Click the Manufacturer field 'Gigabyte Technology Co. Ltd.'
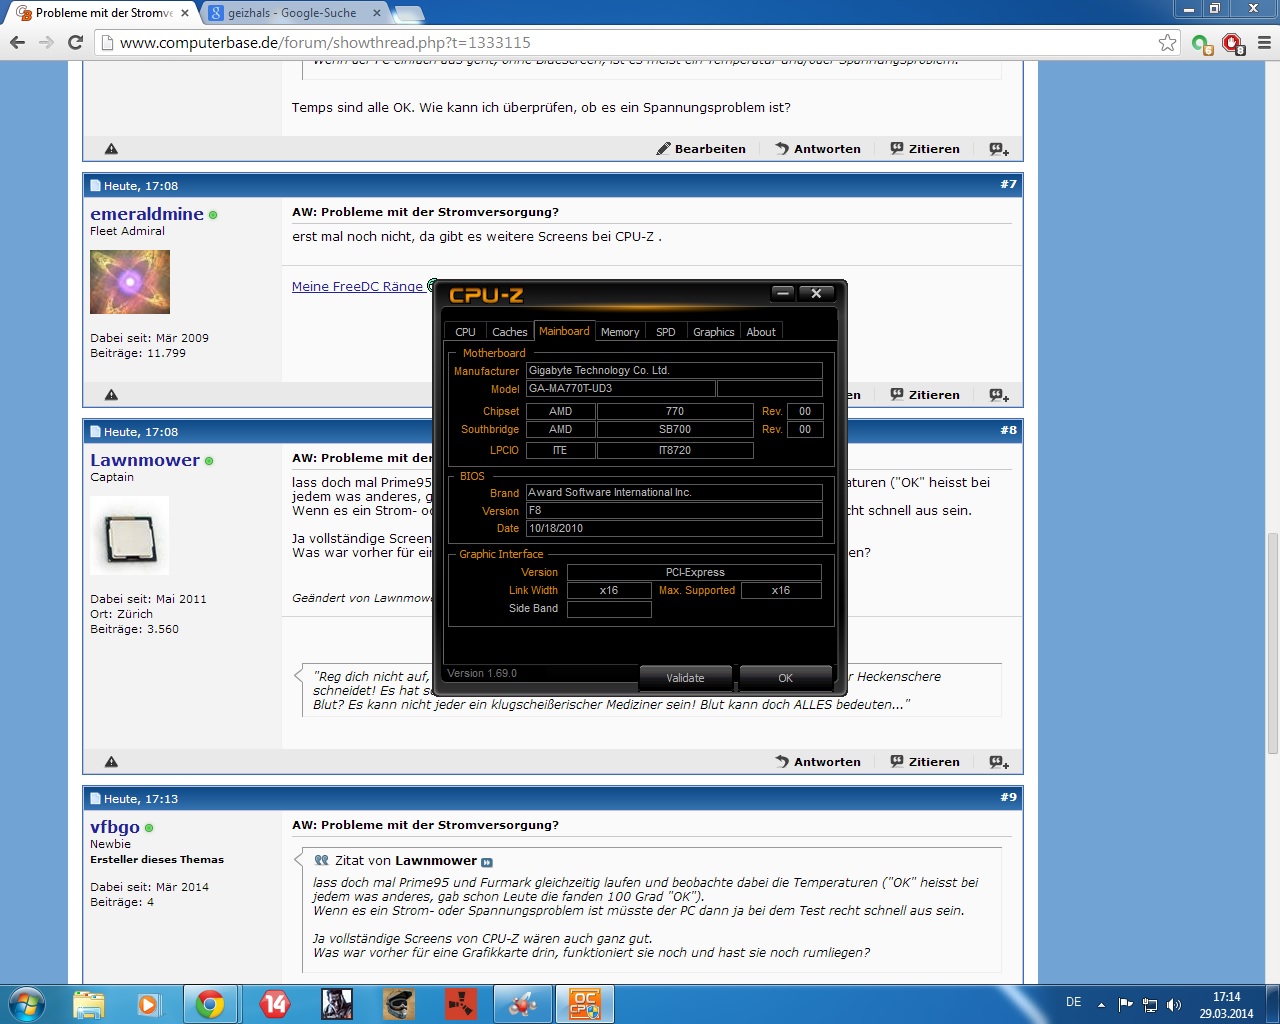 pyautogui.click(x=674, y=370)
